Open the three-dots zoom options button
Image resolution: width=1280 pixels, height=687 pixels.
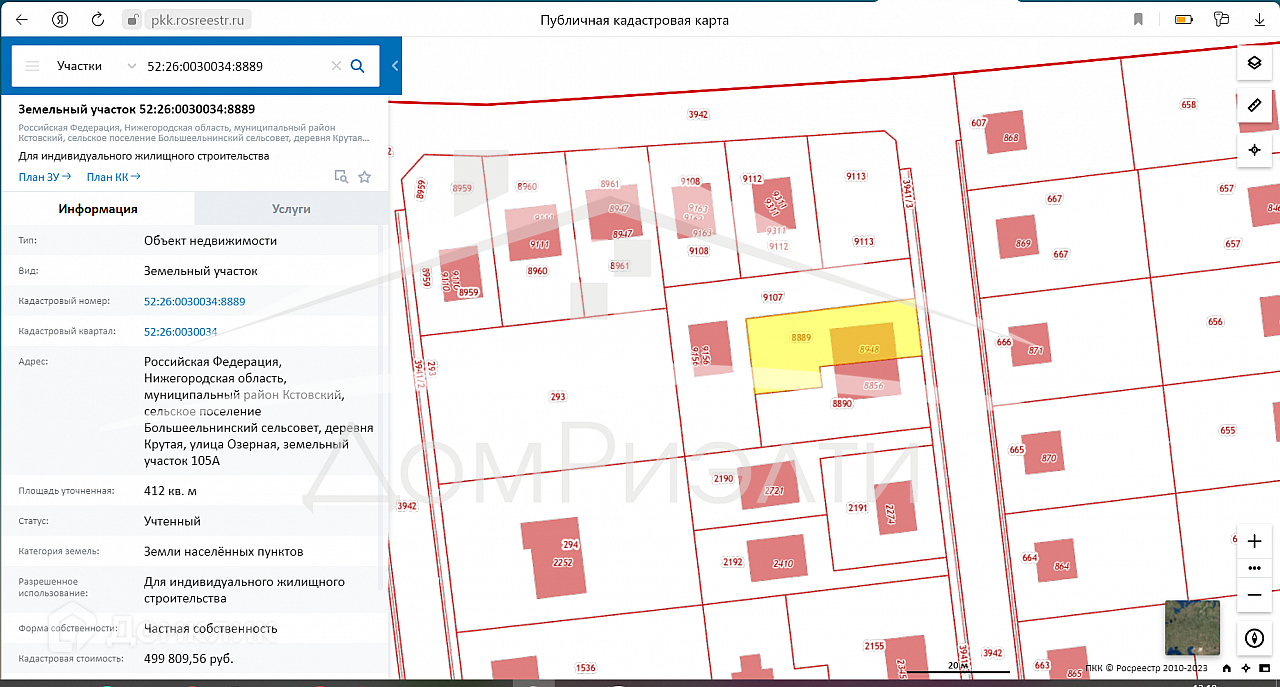coord(1254,568)
